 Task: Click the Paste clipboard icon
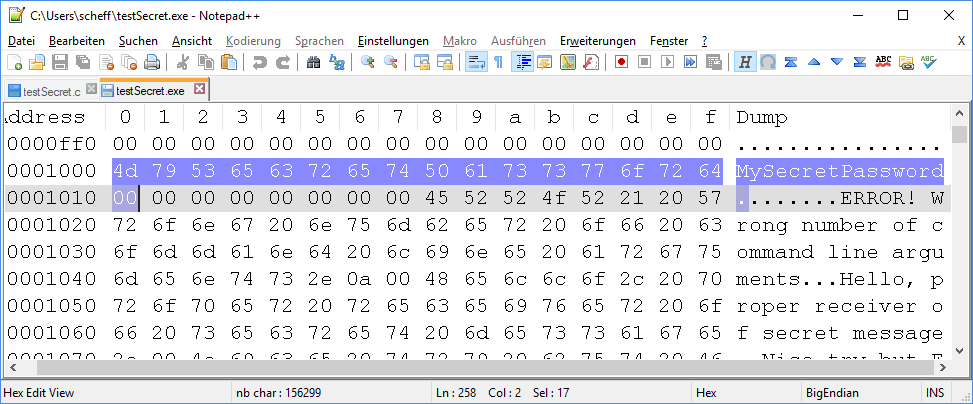229,62
